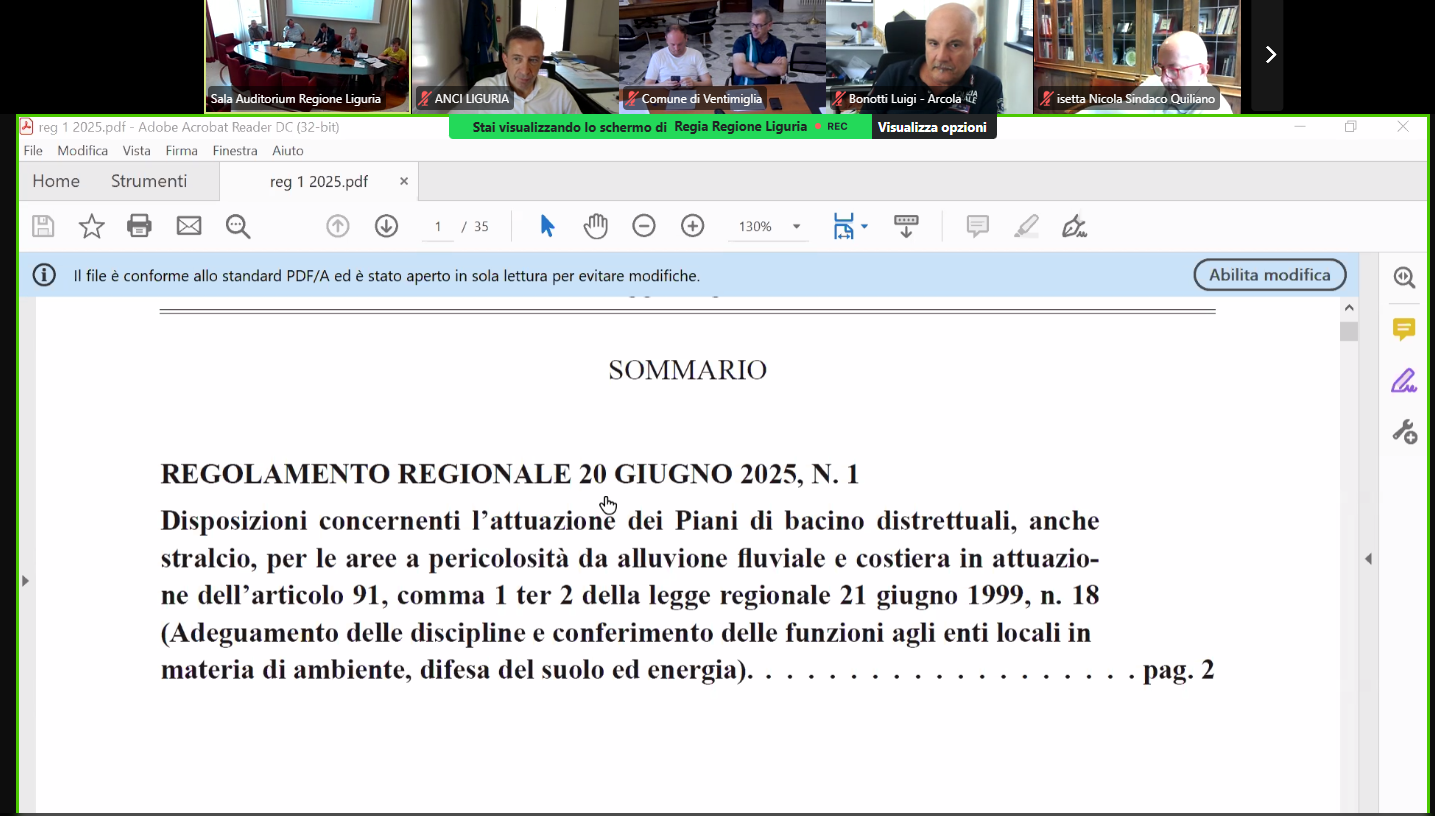
Task: Click the REC recording indicator
Action: pyautogui.click(x=832, y=127)
